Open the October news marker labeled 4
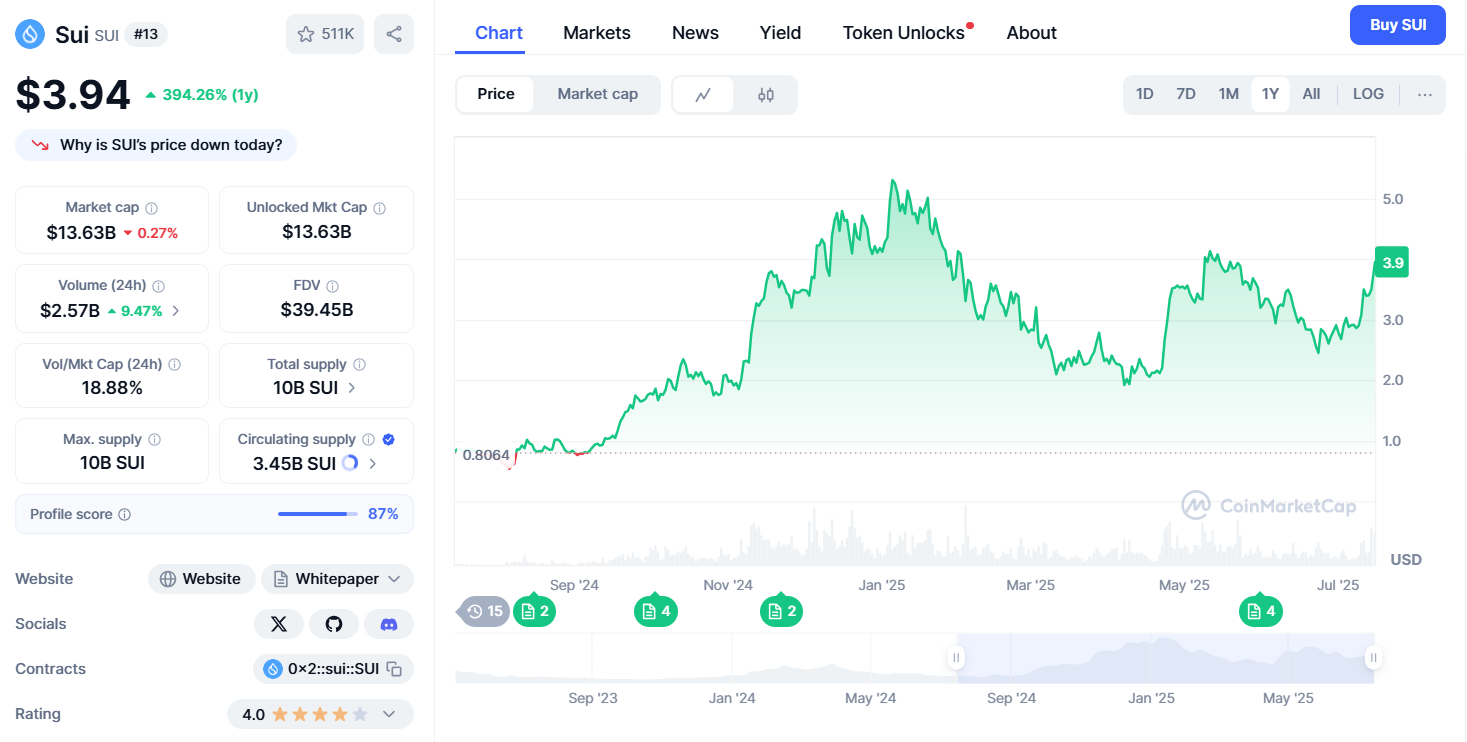Screen dimensions: 1467x742 point(656,611)
